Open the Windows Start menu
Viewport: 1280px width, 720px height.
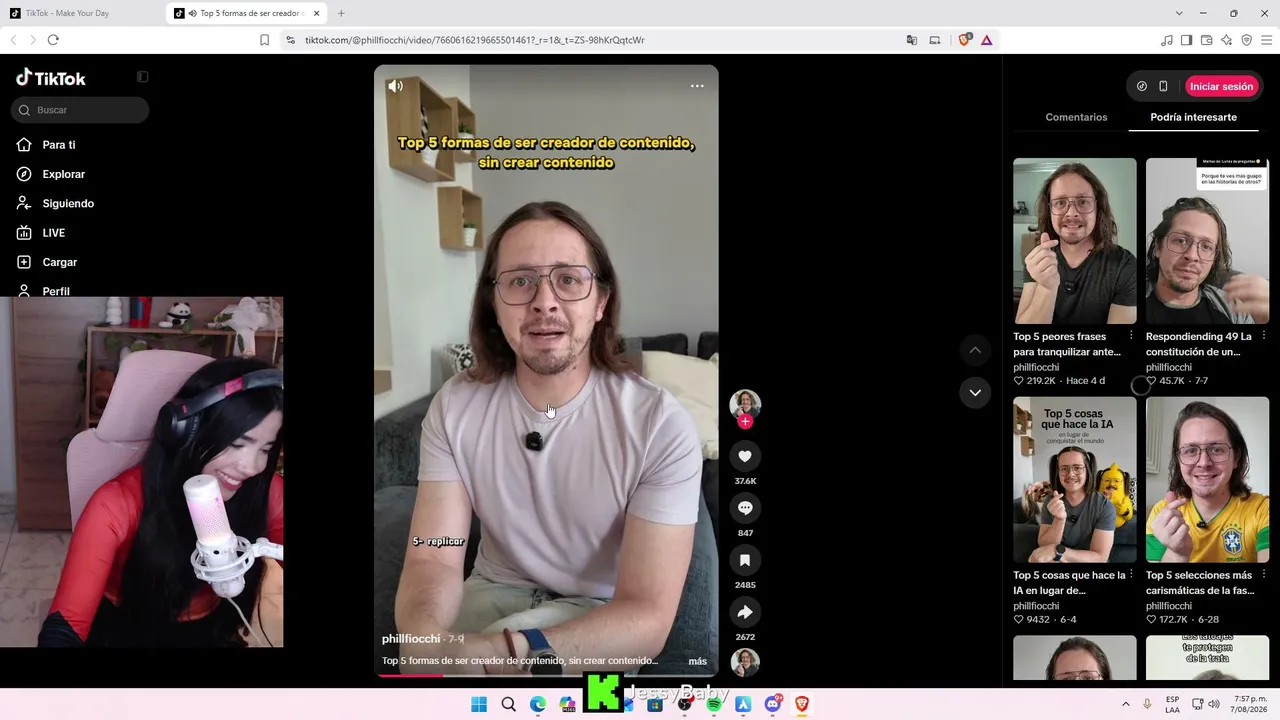coord(479,704)
